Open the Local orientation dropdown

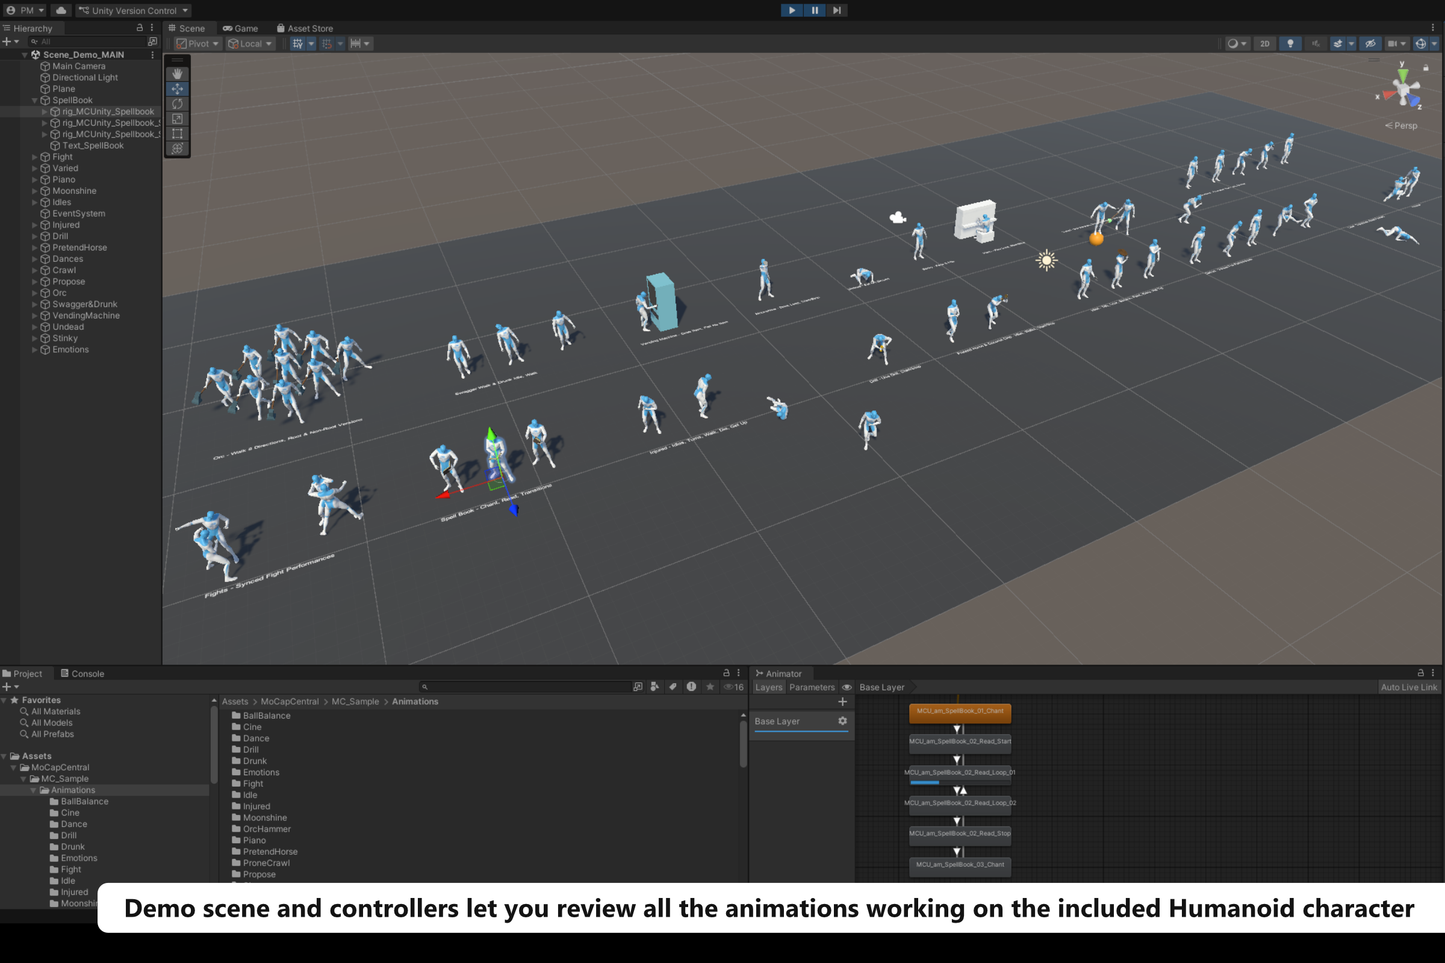click(x=250, y=43)
